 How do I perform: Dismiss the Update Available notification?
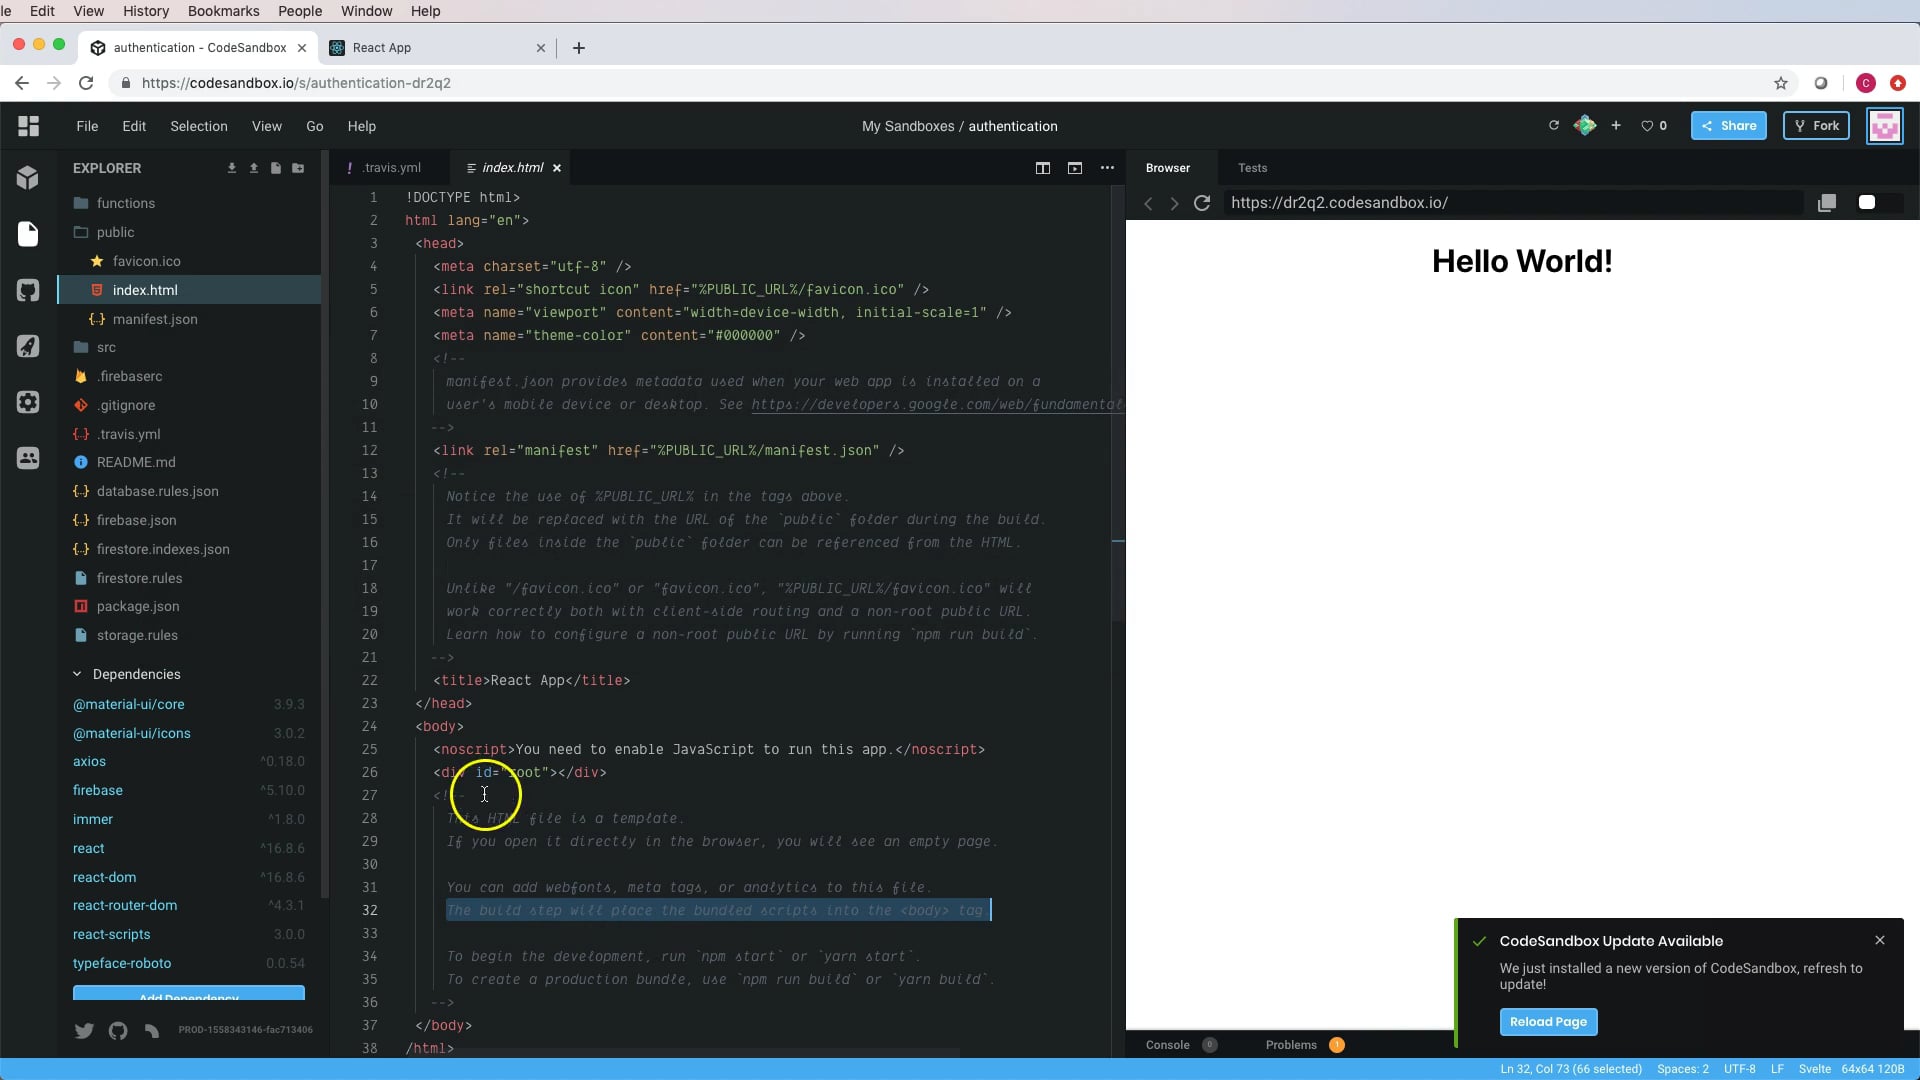point(1880,940)
